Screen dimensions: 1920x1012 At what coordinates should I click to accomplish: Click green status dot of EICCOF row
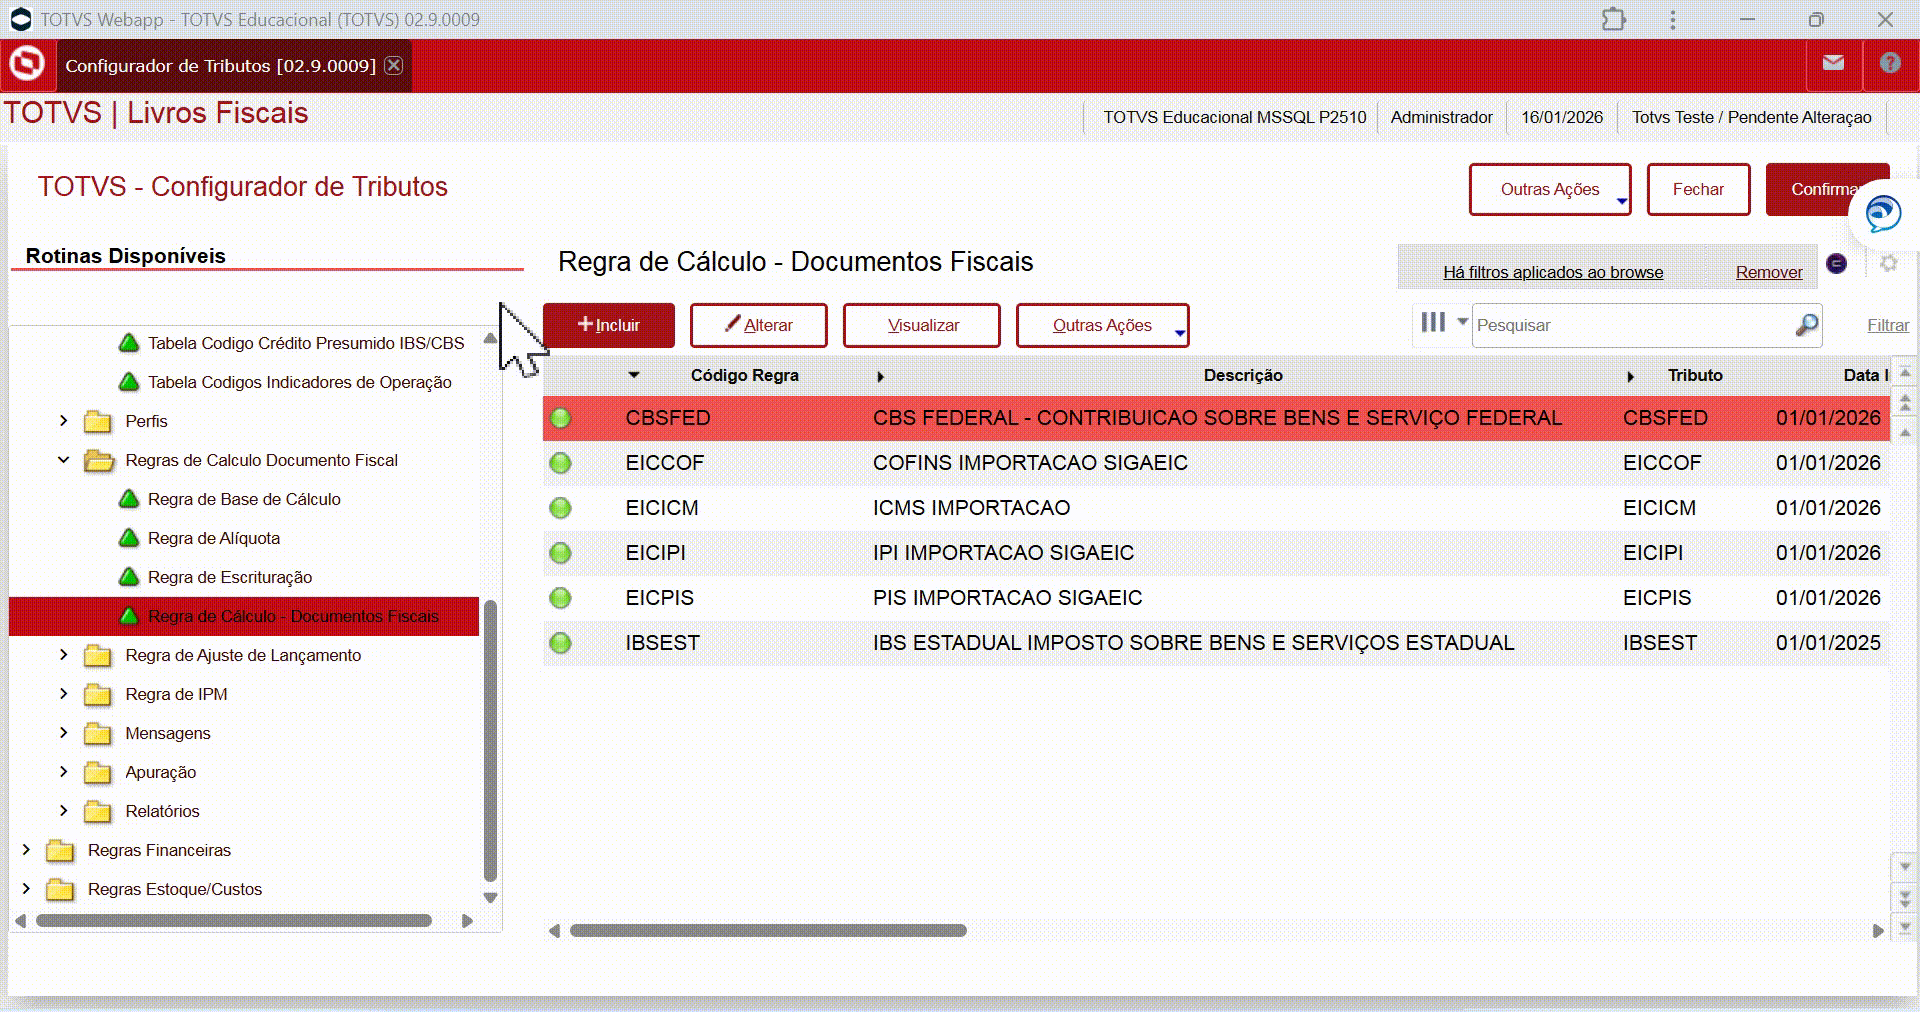click(561, 463)
